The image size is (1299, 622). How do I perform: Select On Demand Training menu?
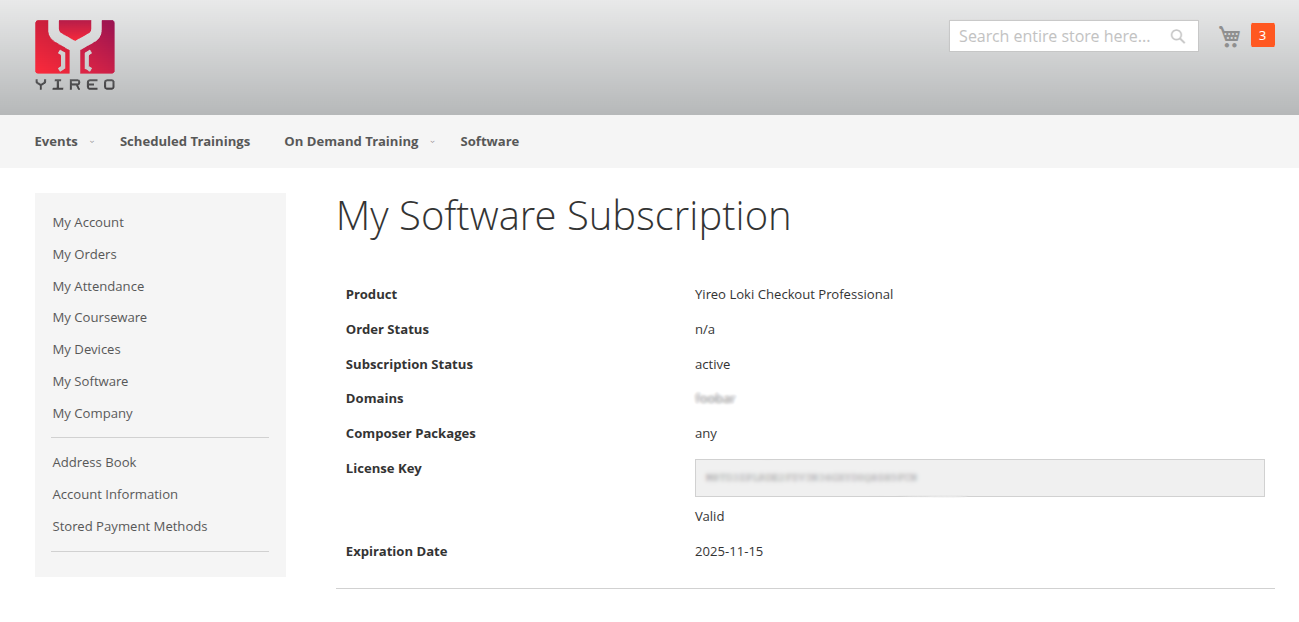(x=351, y=142)
